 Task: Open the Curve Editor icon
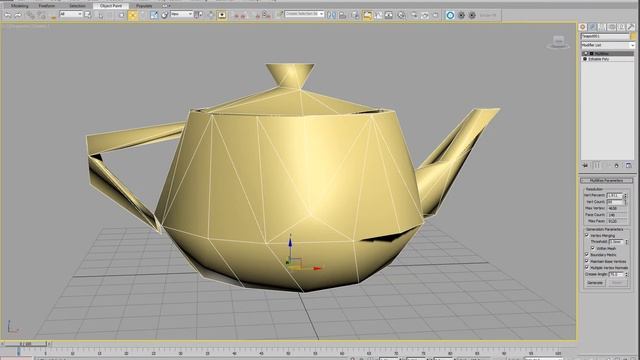(378, 15)
